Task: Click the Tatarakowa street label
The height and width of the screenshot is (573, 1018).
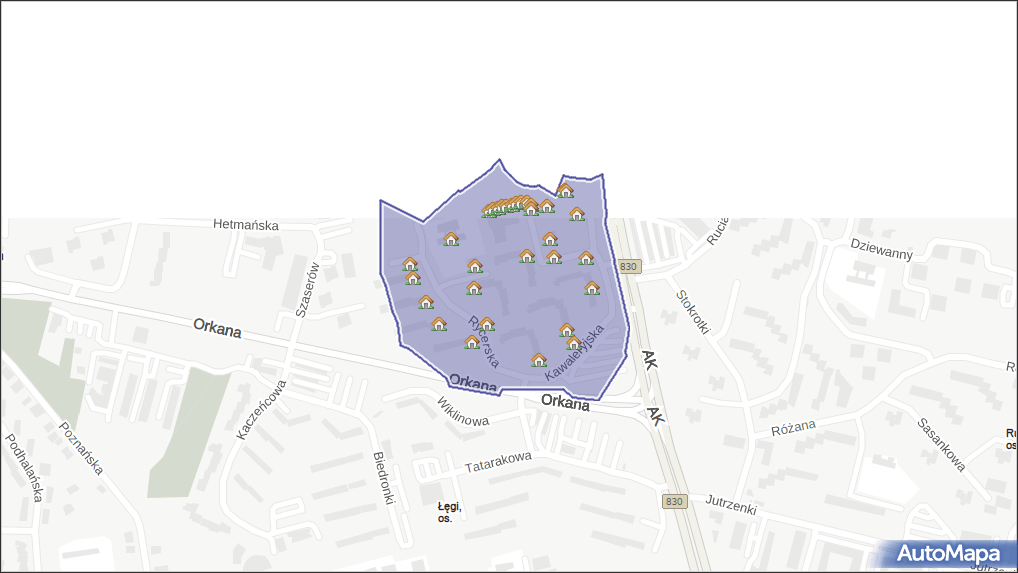Action: pos(499,463)
